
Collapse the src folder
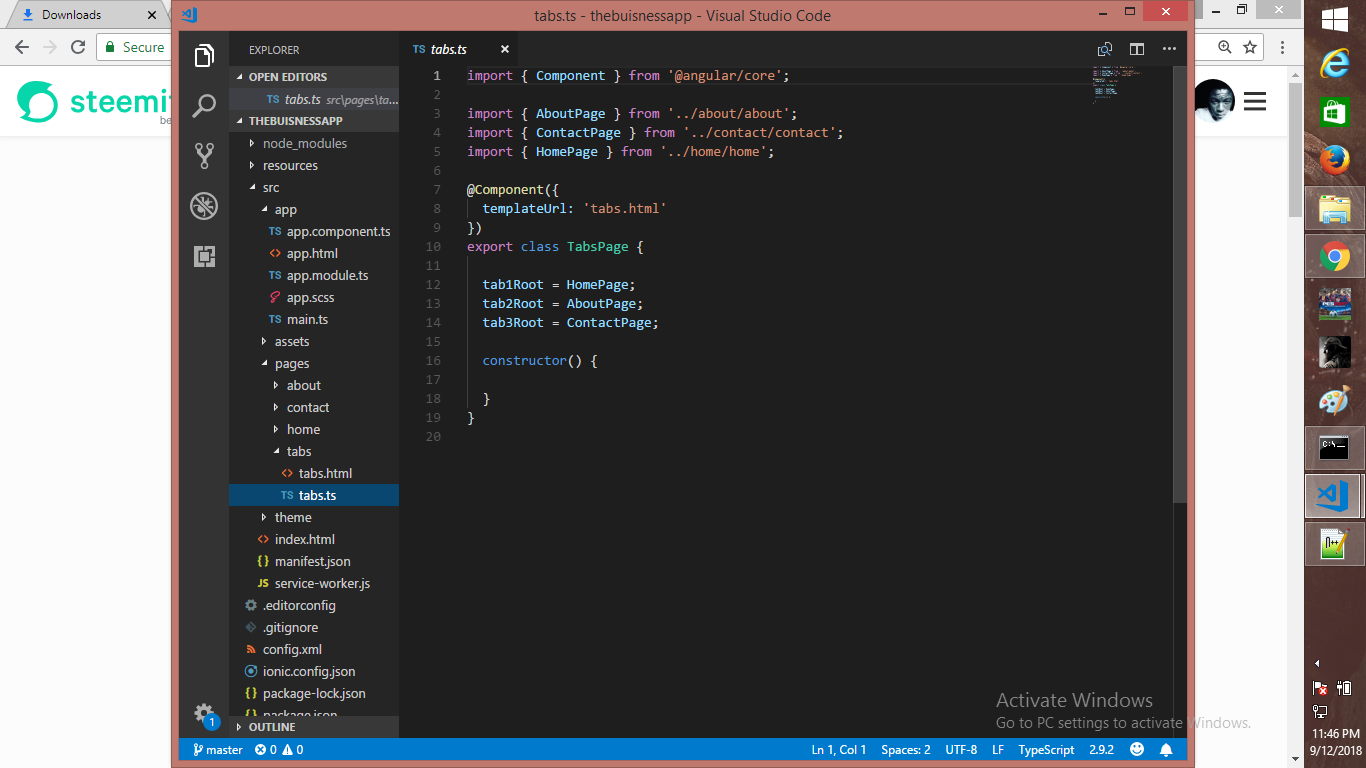point(314,187)
